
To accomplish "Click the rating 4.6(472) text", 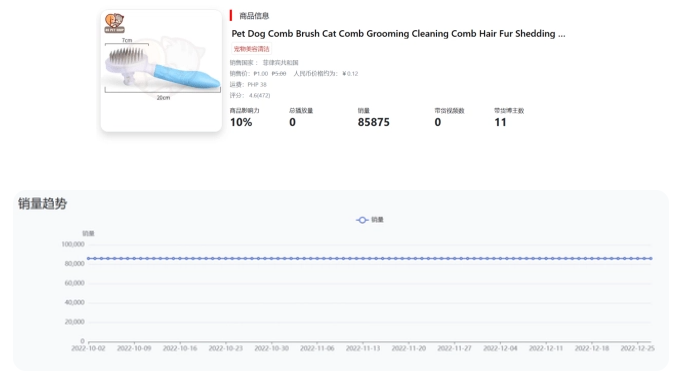I will [259, 95].
